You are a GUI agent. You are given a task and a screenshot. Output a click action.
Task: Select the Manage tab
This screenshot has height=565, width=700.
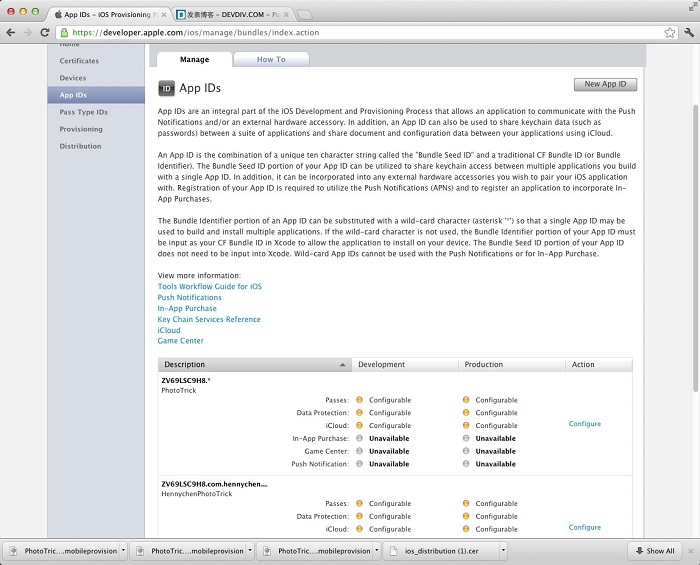click(x=195, y=59)
